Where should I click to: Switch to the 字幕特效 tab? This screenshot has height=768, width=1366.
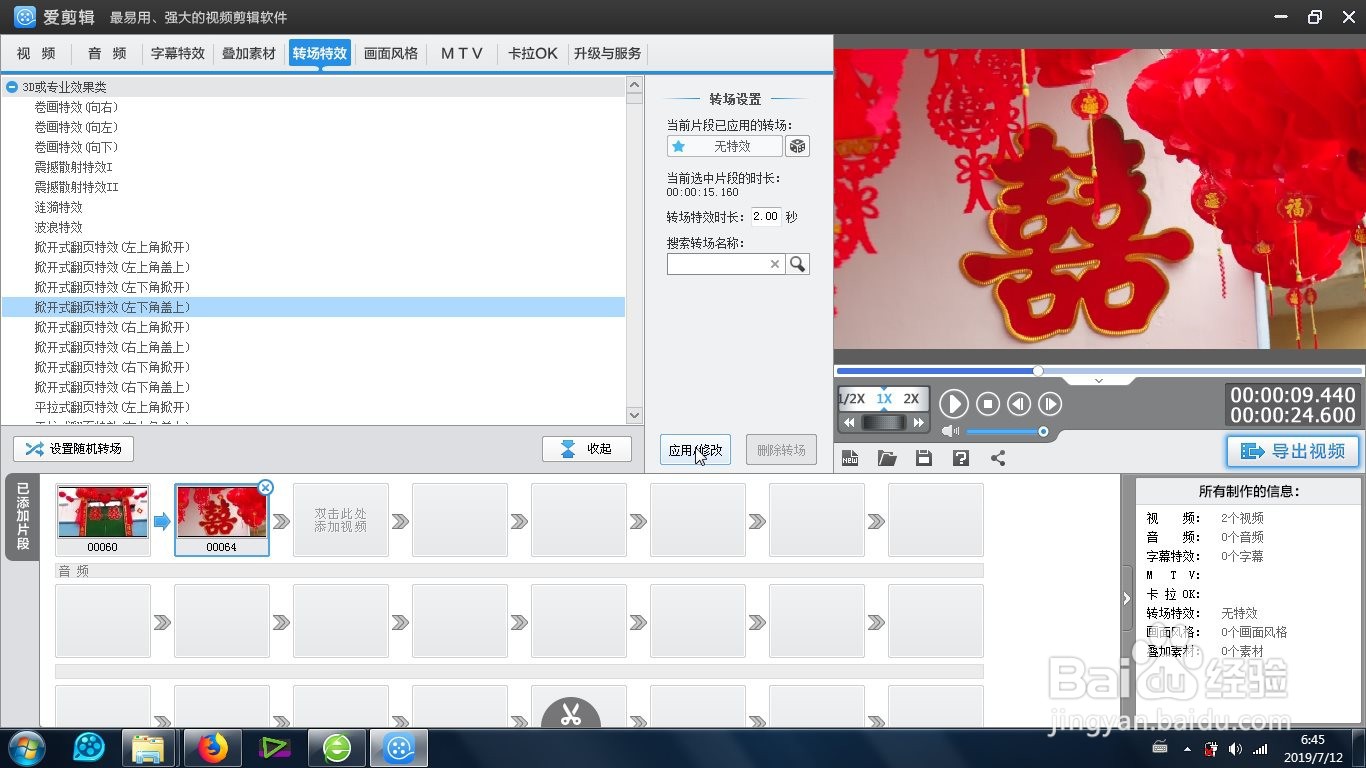[x=178, y=54]
